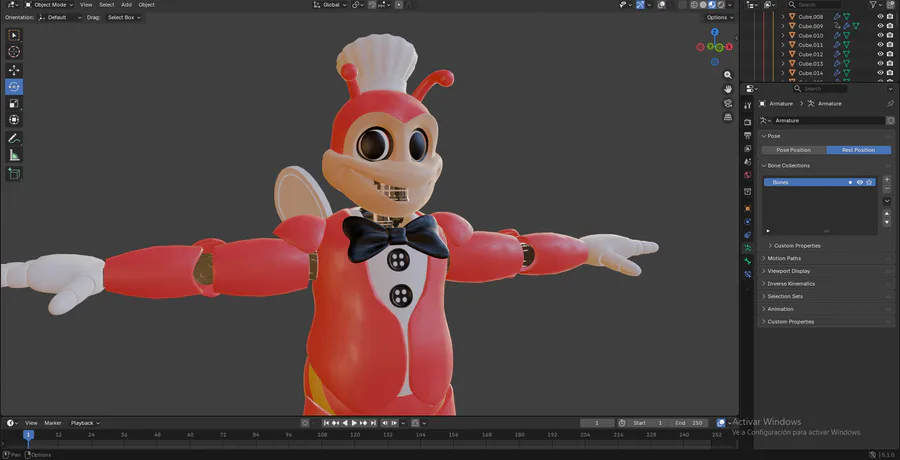Toggle the camera view icon

pyautogui.click(x=728, y=103)
